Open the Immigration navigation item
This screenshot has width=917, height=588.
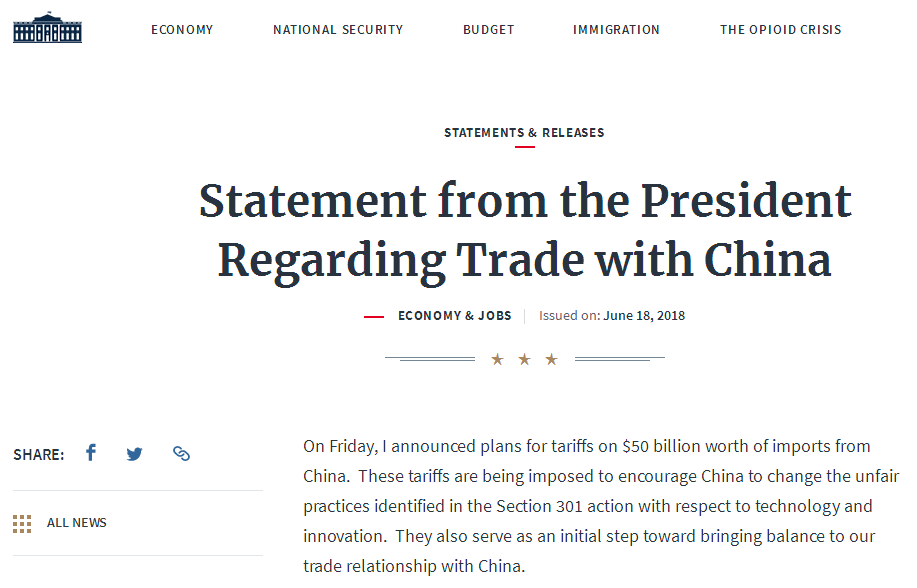(x=616, y=30)
